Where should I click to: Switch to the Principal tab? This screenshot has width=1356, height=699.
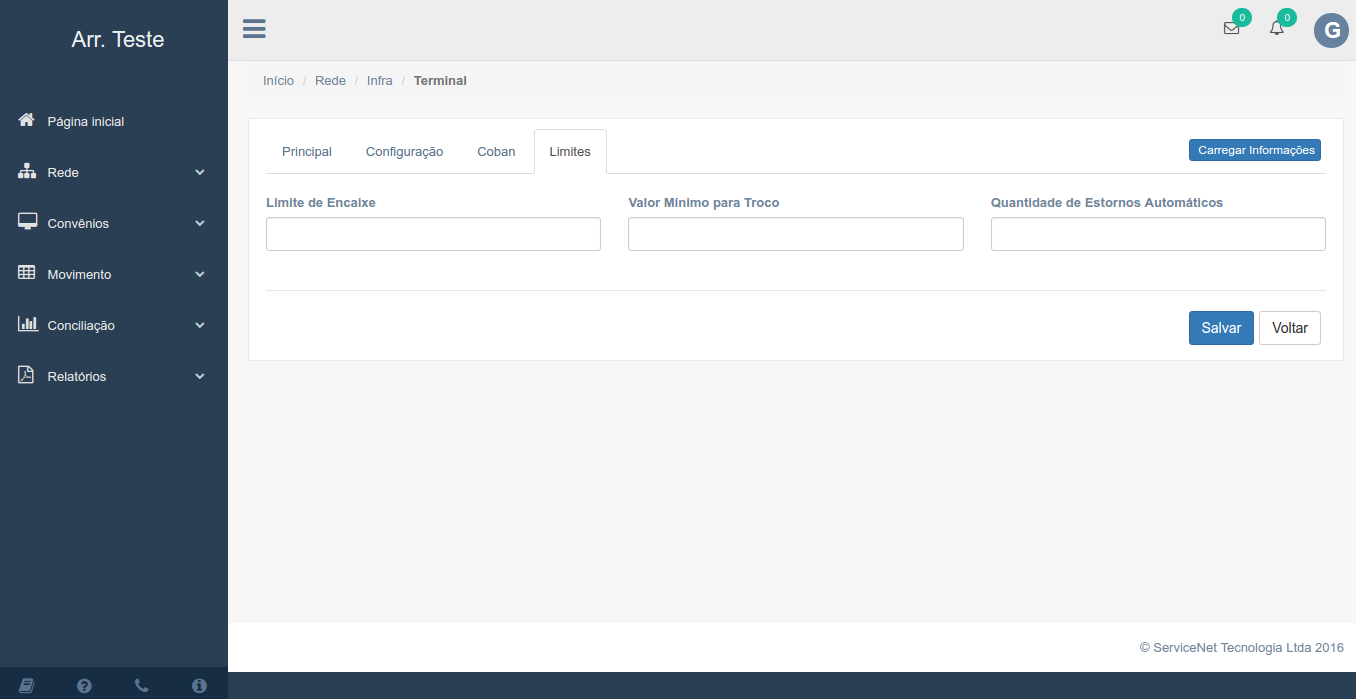coord(307,152)
